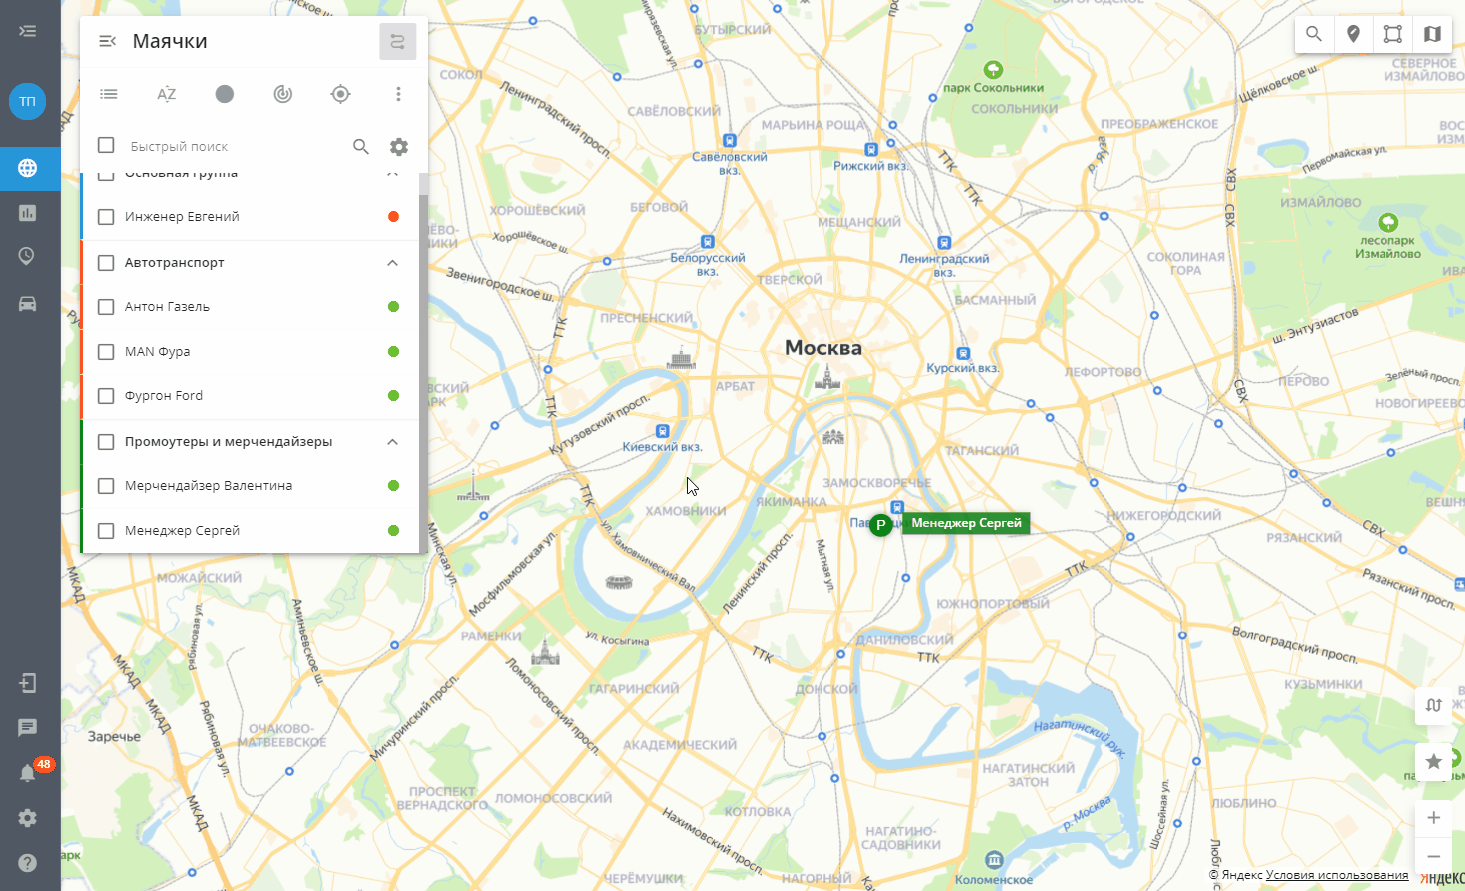Click the logout door icon
Viewport: 1465px width, 891px height.
(x=27, y=683)
